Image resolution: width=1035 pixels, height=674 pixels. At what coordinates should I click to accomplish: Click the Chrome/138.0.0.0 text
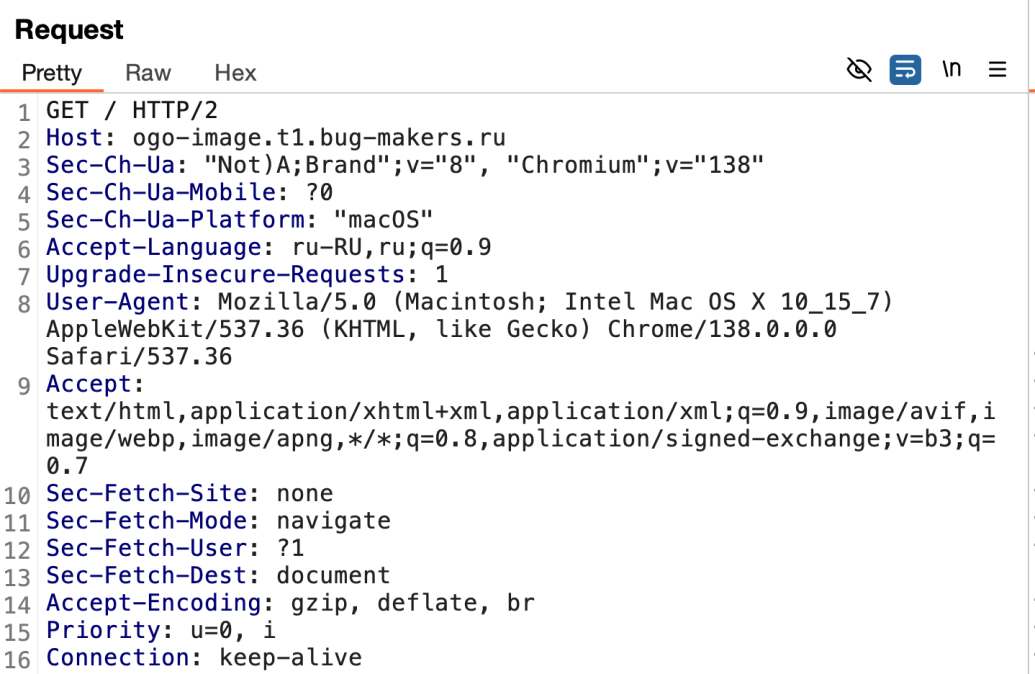pos(722,329)
